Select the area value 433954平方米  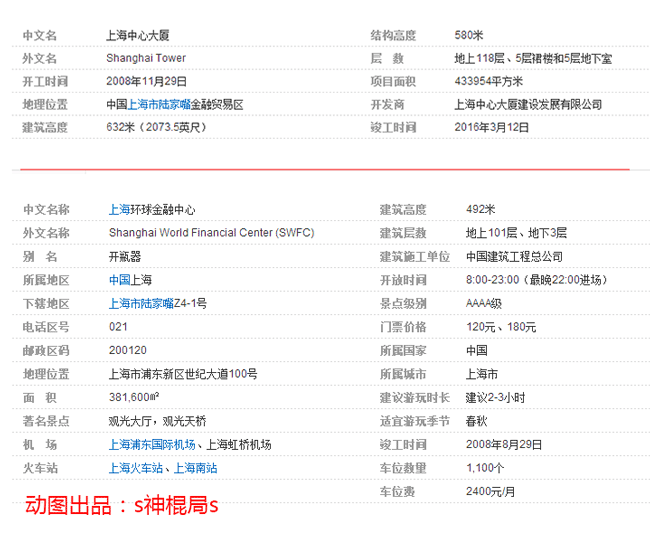tap(488, 81)
